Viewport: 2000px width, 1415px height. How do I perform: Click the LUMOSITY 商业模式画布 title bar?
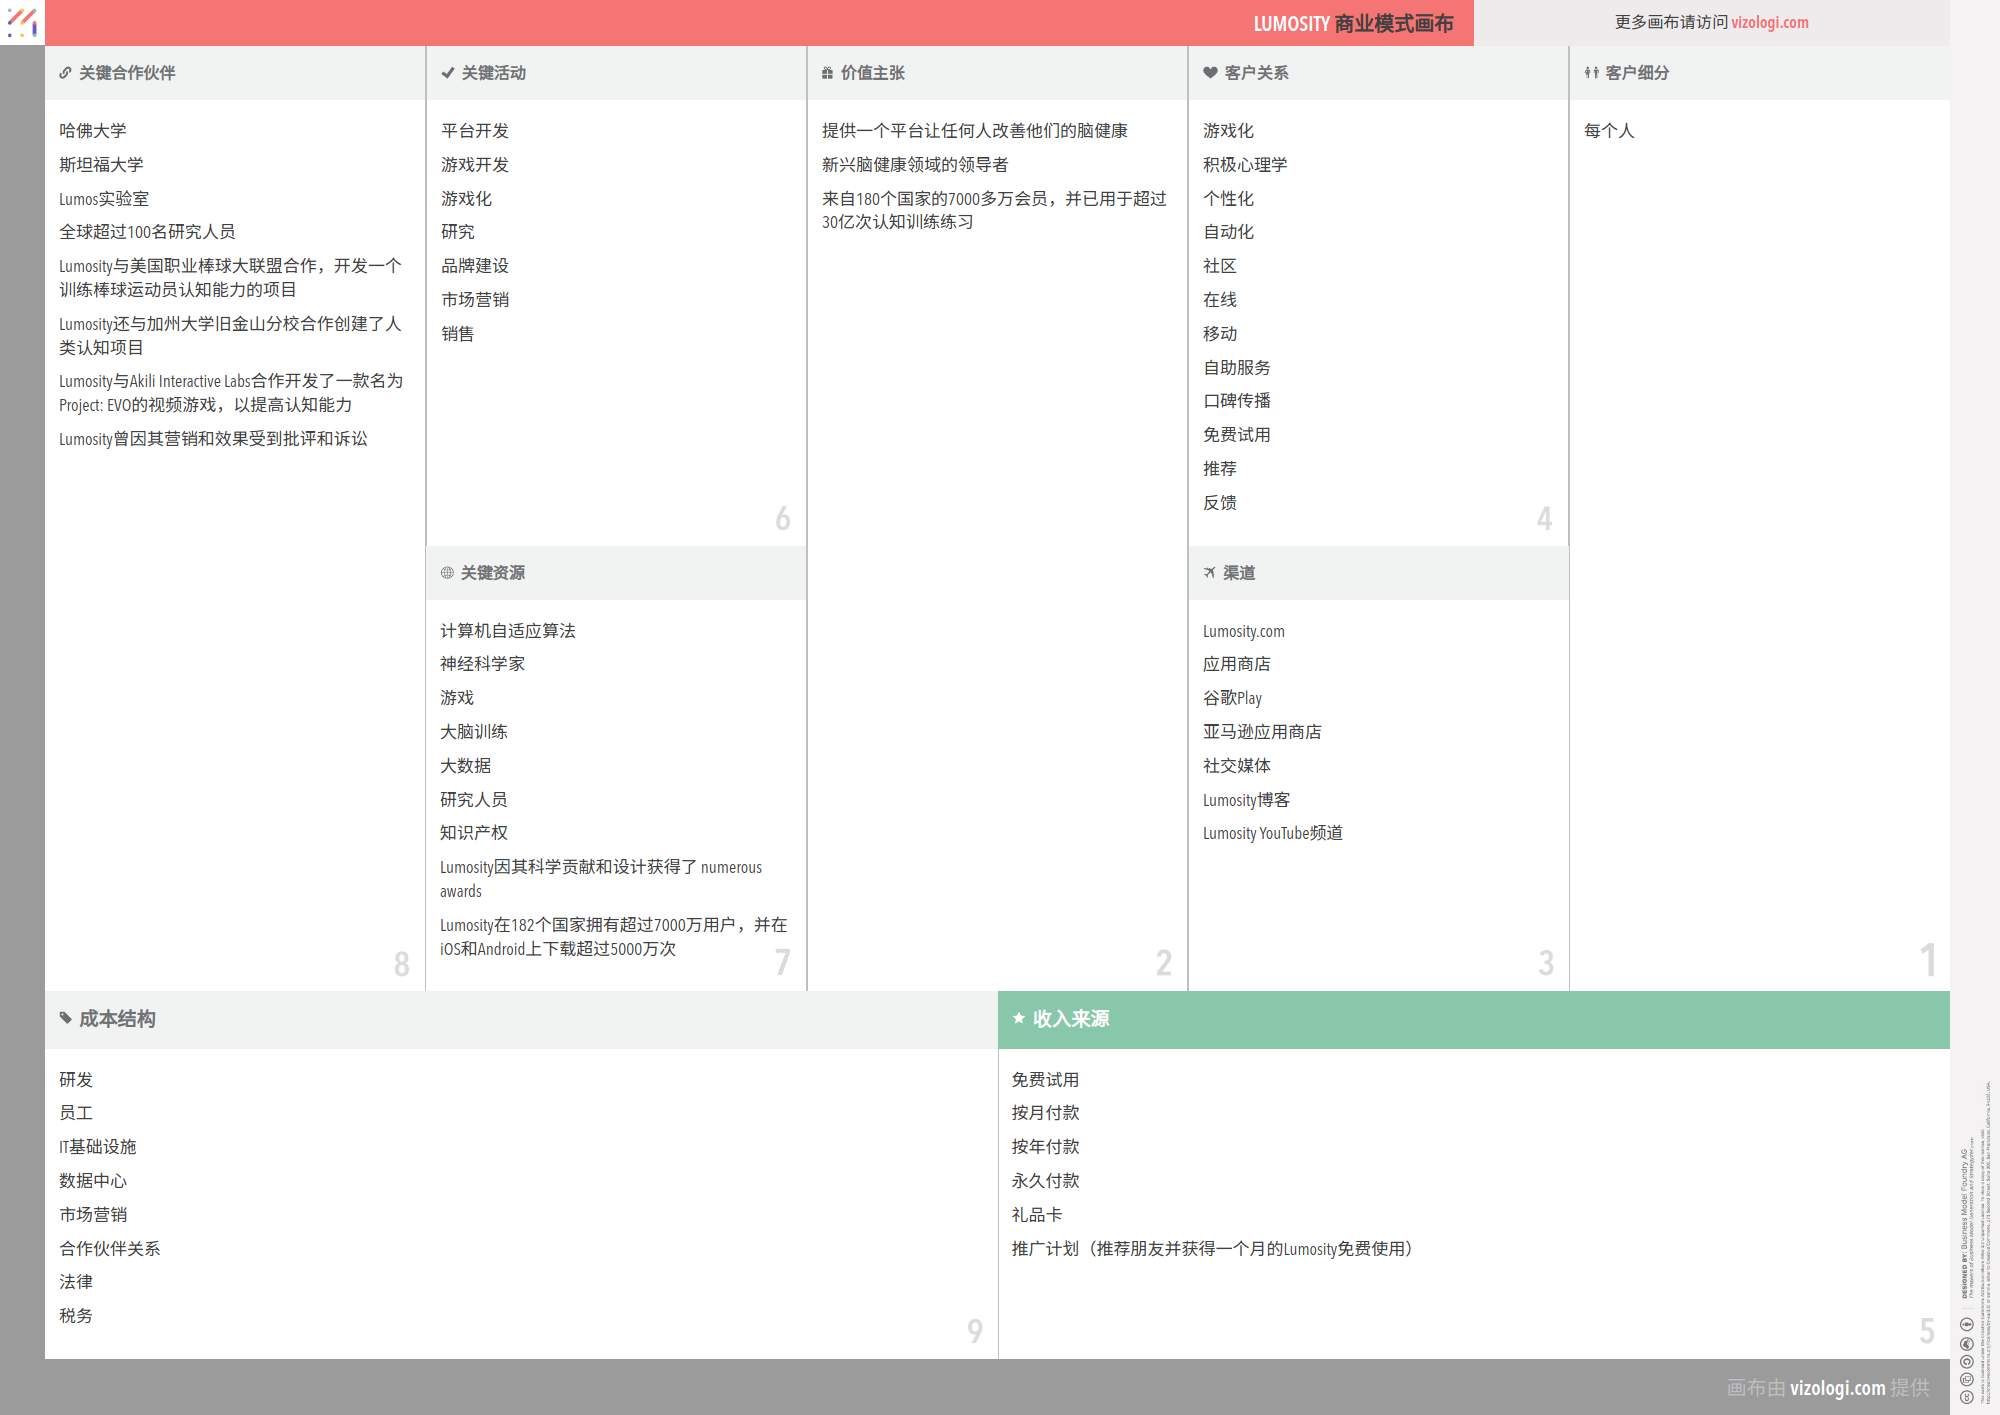(1352, 23)
